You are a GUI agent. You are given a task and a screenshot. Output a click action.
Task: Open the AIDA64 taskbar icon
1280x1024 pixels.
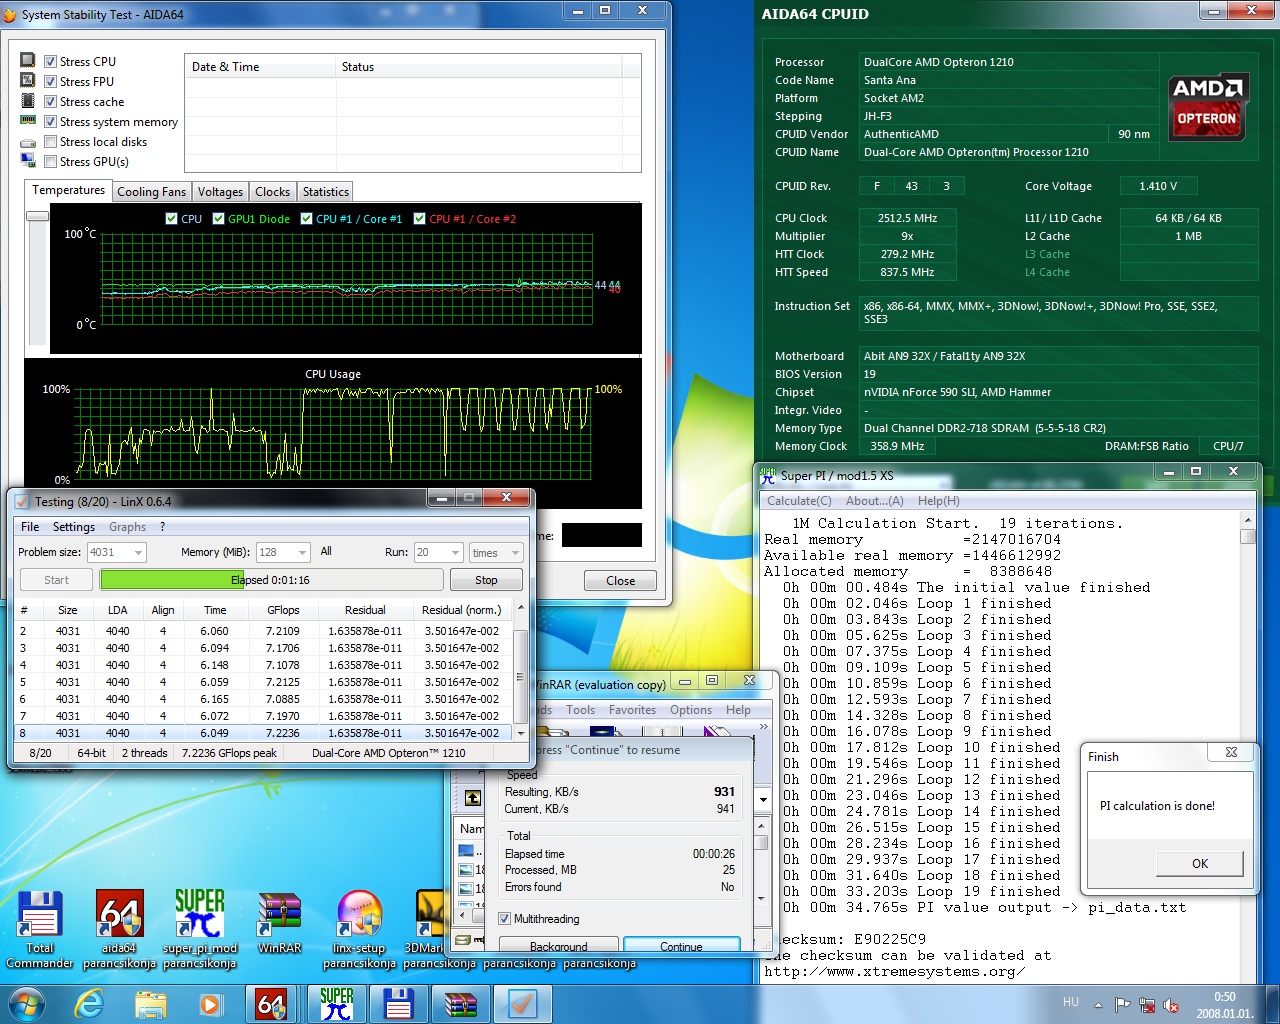tap(271, 1003)
